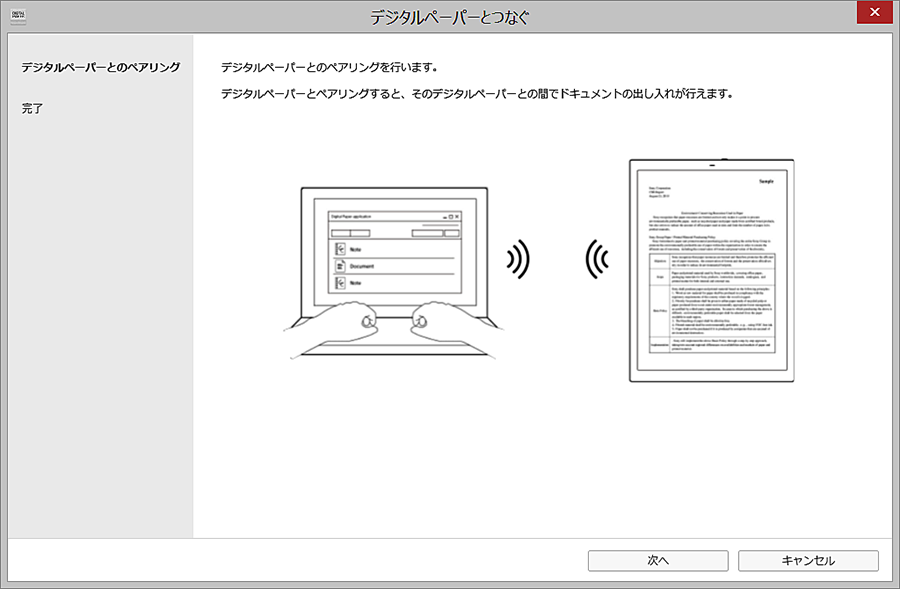Click the bottom Note icon in laptop illustration
900x589 pixels.
pyautogui.click(x=341, y=285)
